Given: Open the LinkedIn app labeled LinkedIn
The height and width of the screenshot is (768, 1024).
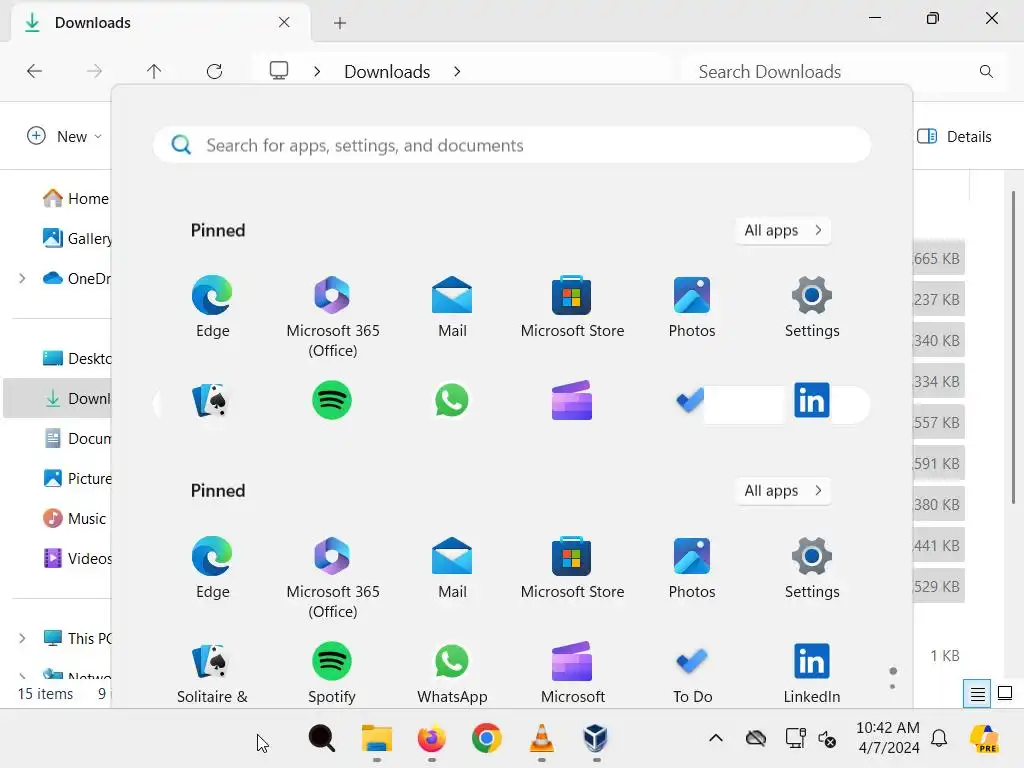Looking at the screenshot, I should [x=812, y=673].
